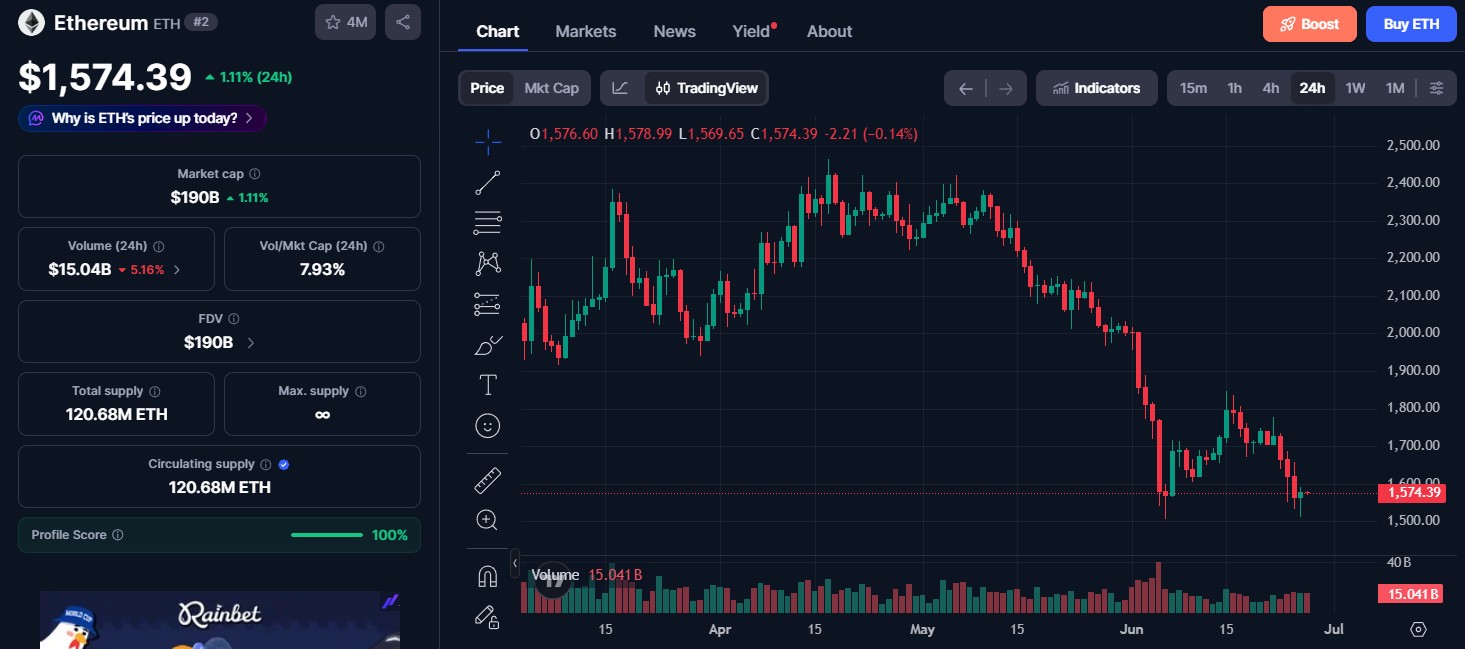Screen dimensions: 1465x649
Task: Click the current price label 1,574.39 on axis
Action: coord(1411,492)
